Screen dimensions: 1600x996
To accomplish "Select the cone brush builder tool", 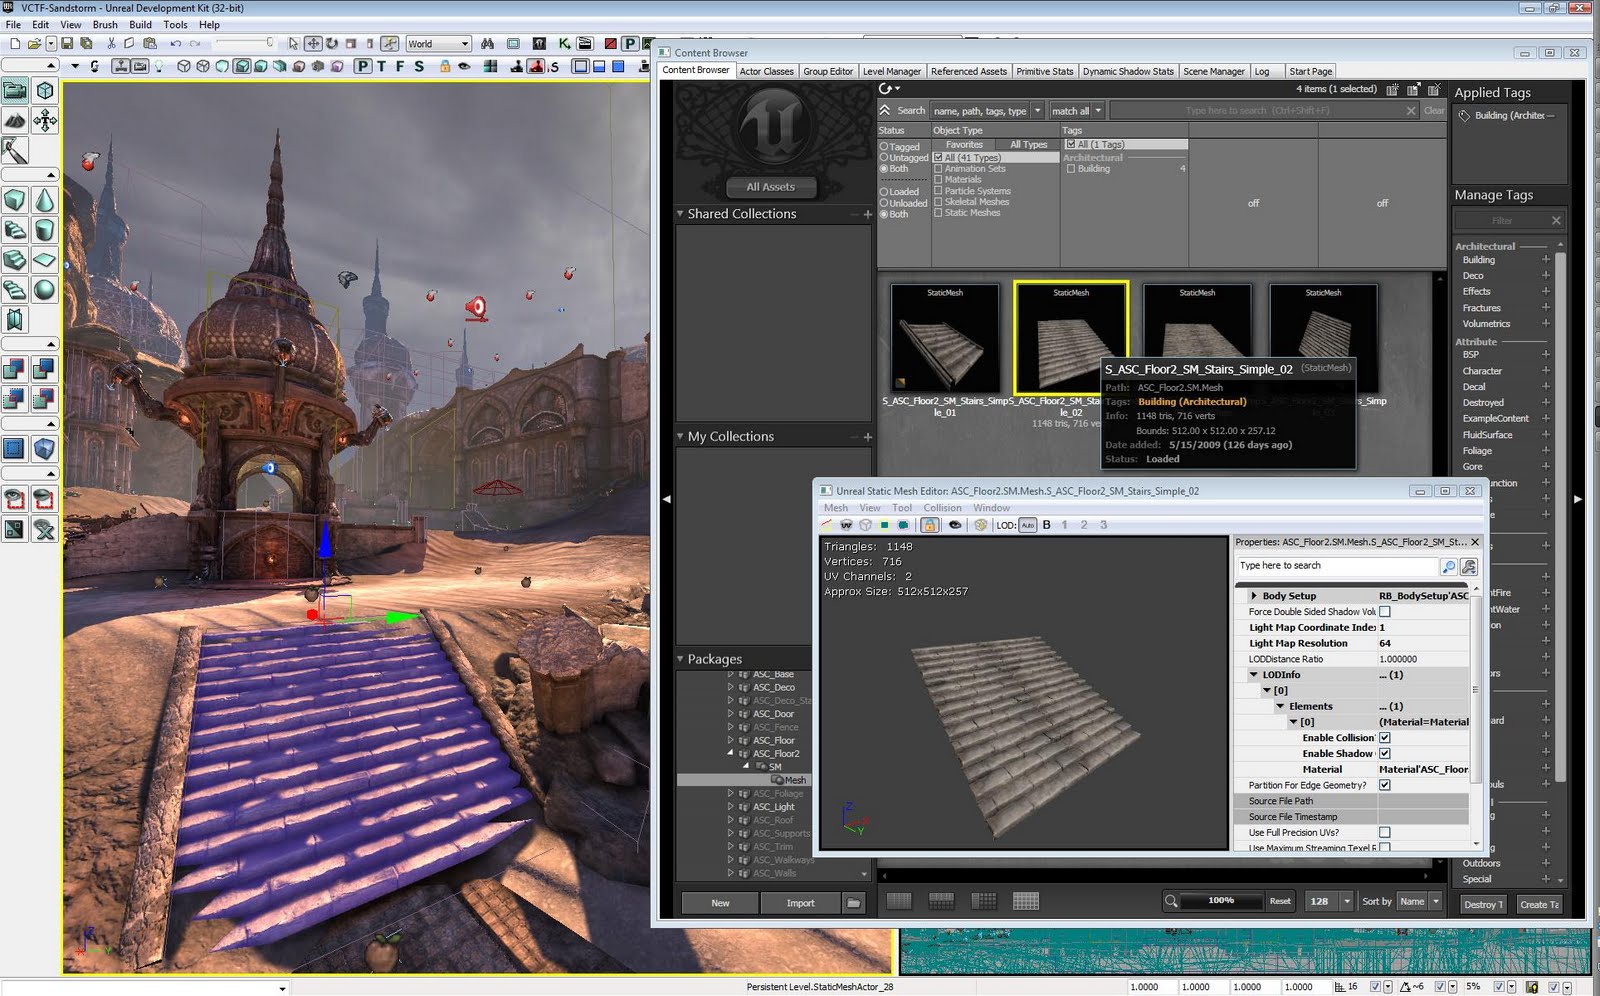I will point(44,200).
